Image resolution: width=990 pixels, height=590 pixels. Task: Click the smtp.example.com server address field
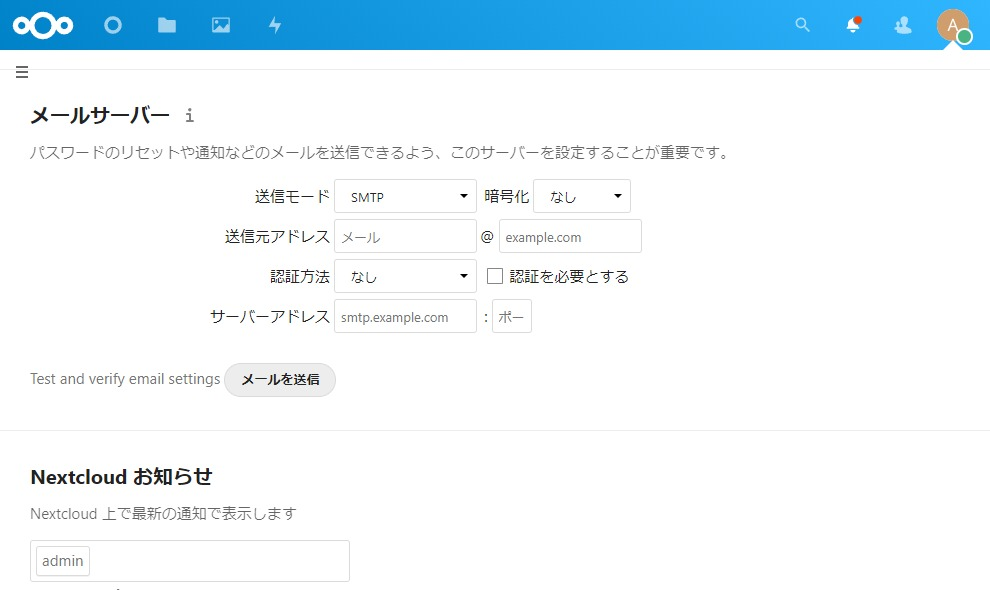click(x=405, y=316)
